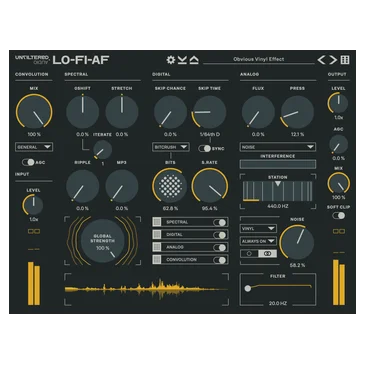Screen dimensions: 365x365
Task: Click the output channel link icon
Action: [339, 231]
